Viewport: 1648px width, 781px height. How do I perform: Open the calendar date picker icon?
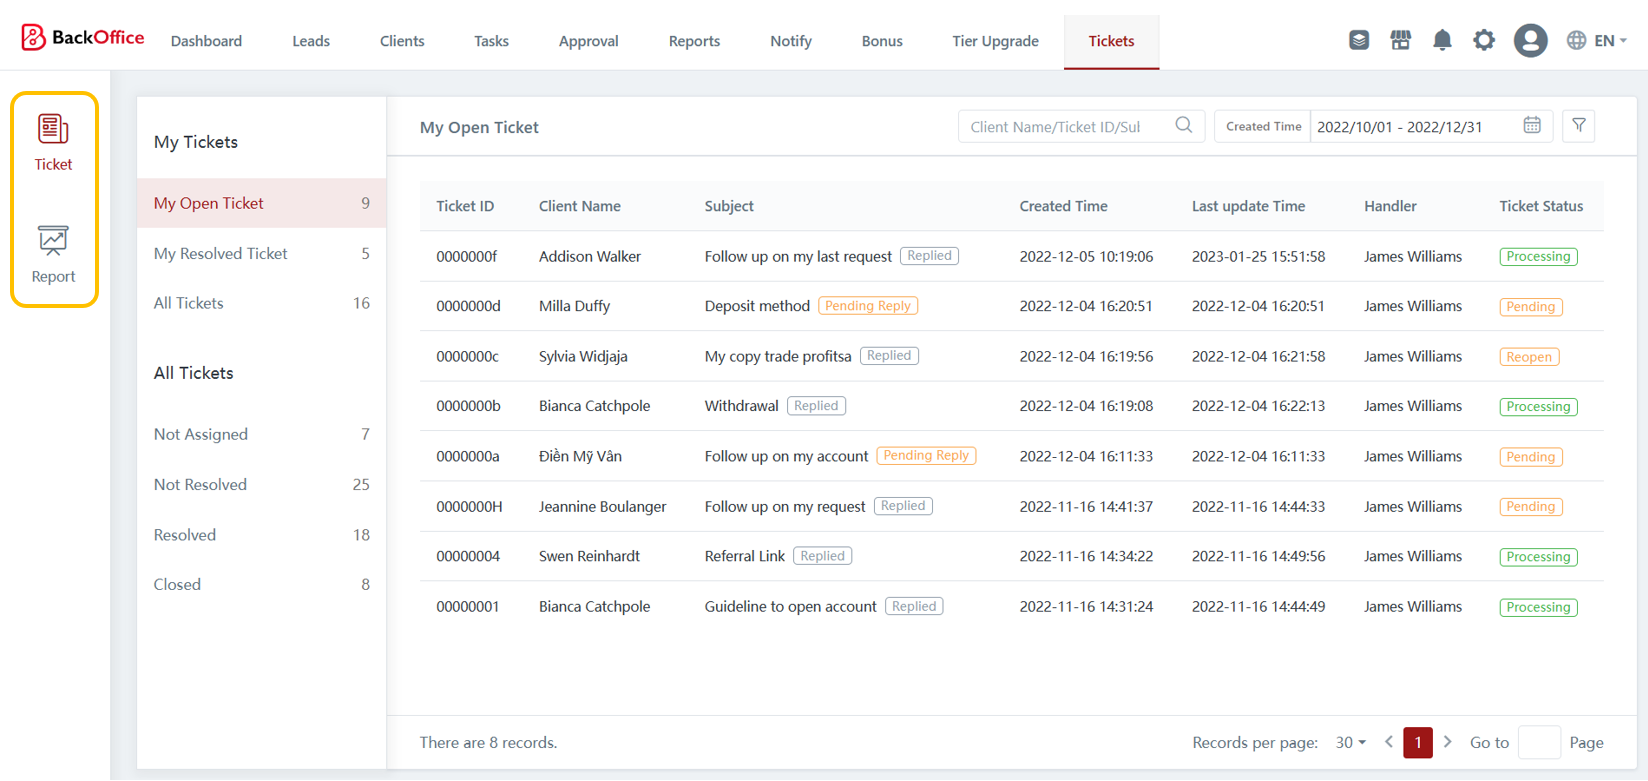point(1532,126)
